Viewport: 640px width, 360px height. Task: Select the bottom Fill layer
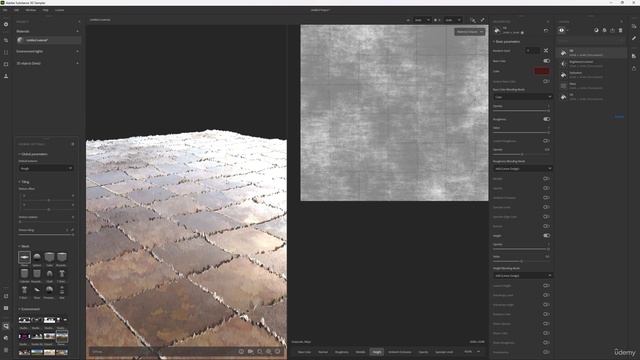[x=592, y=97]
